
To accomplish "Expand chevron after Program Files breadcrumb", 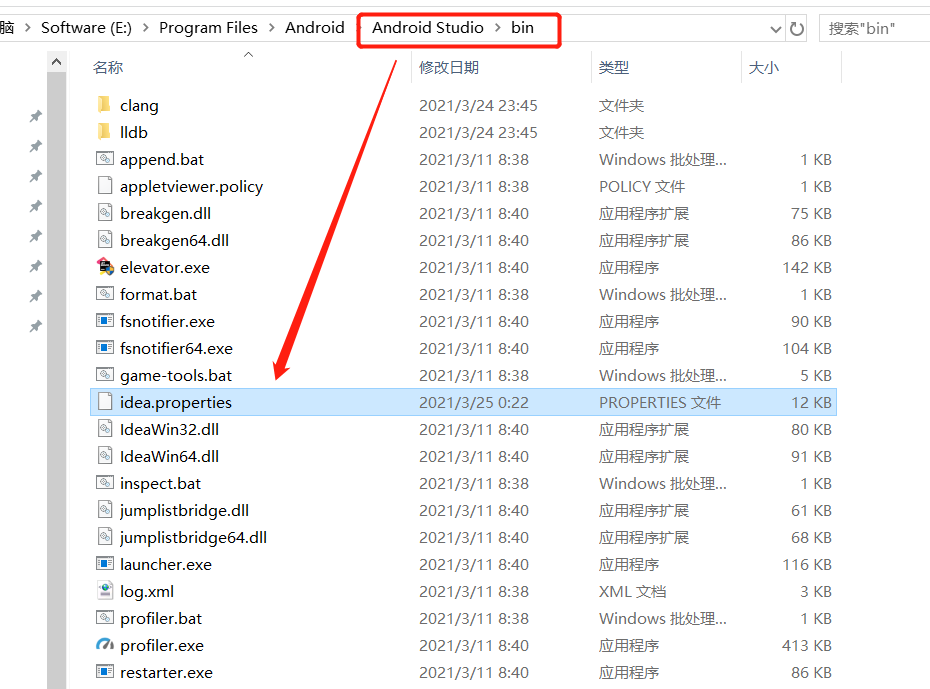I will tap(272, 28).
